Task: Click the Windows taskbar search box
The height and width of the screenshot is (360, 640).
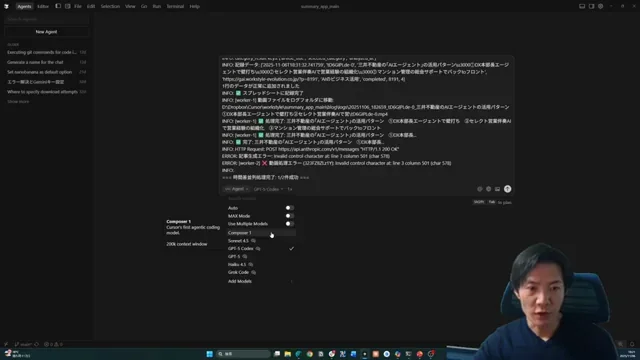Action: coord(243,354)
